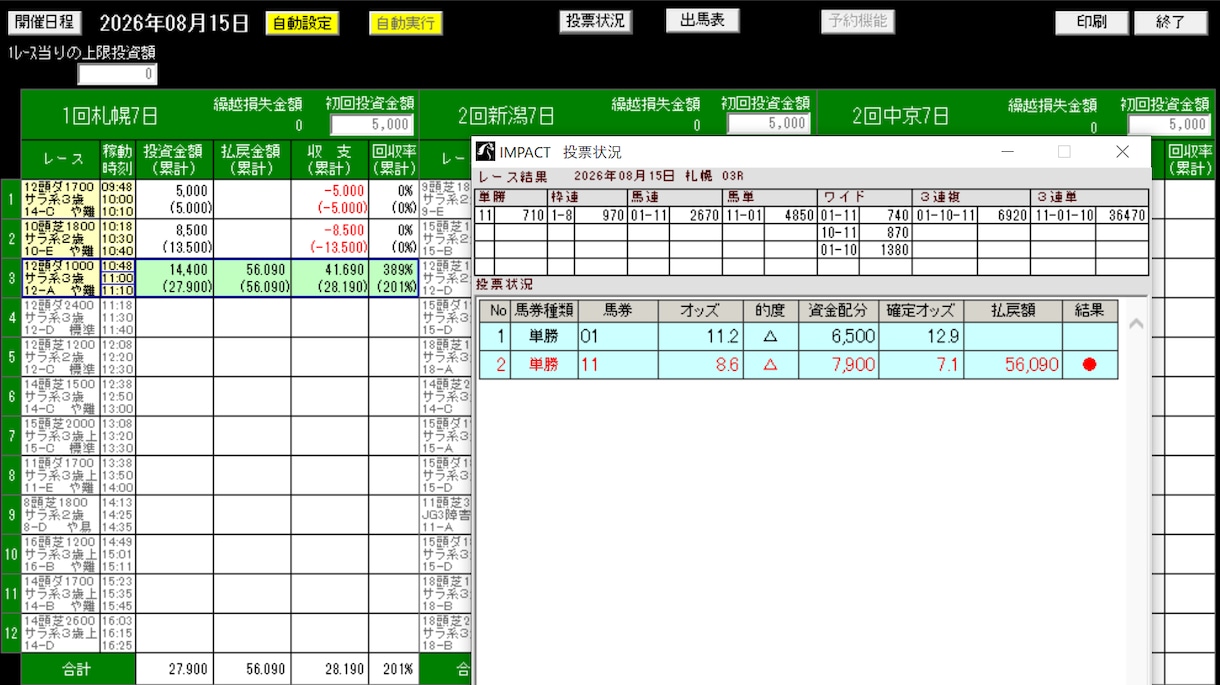Image resolution: width=1220 pixels, height=685 pixels.
Task: Select Sapporo race 4 row 12頭ダ2400
Action: tap(59, 318)
